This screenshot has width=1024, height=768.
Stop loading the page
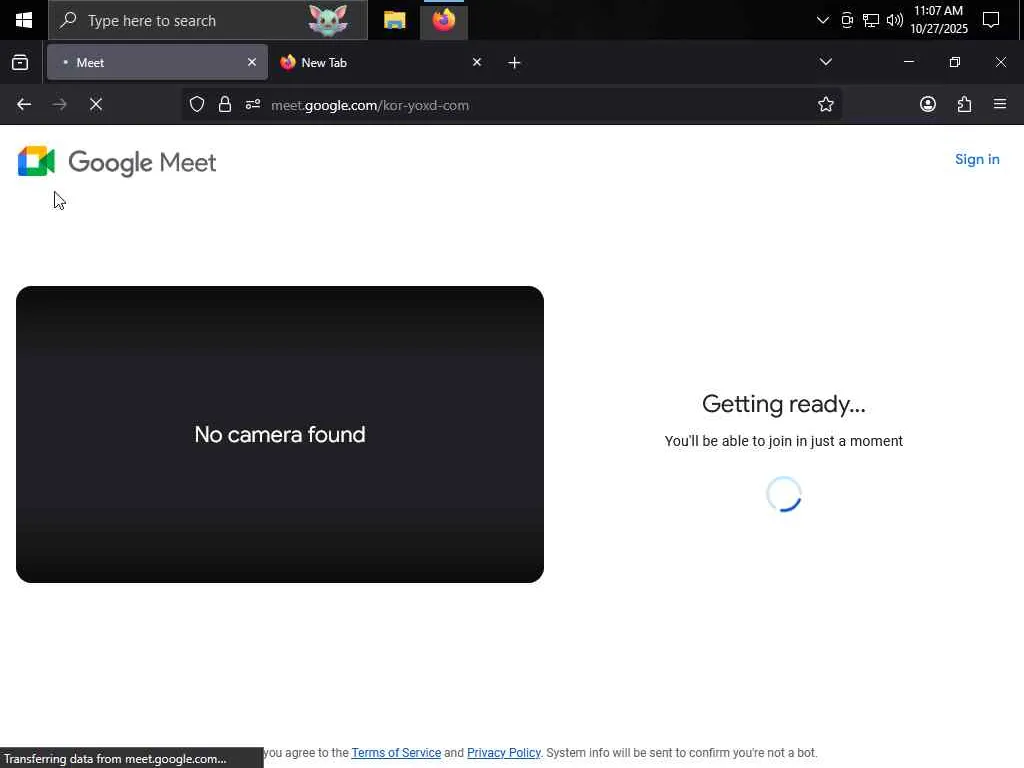(96, 104)
